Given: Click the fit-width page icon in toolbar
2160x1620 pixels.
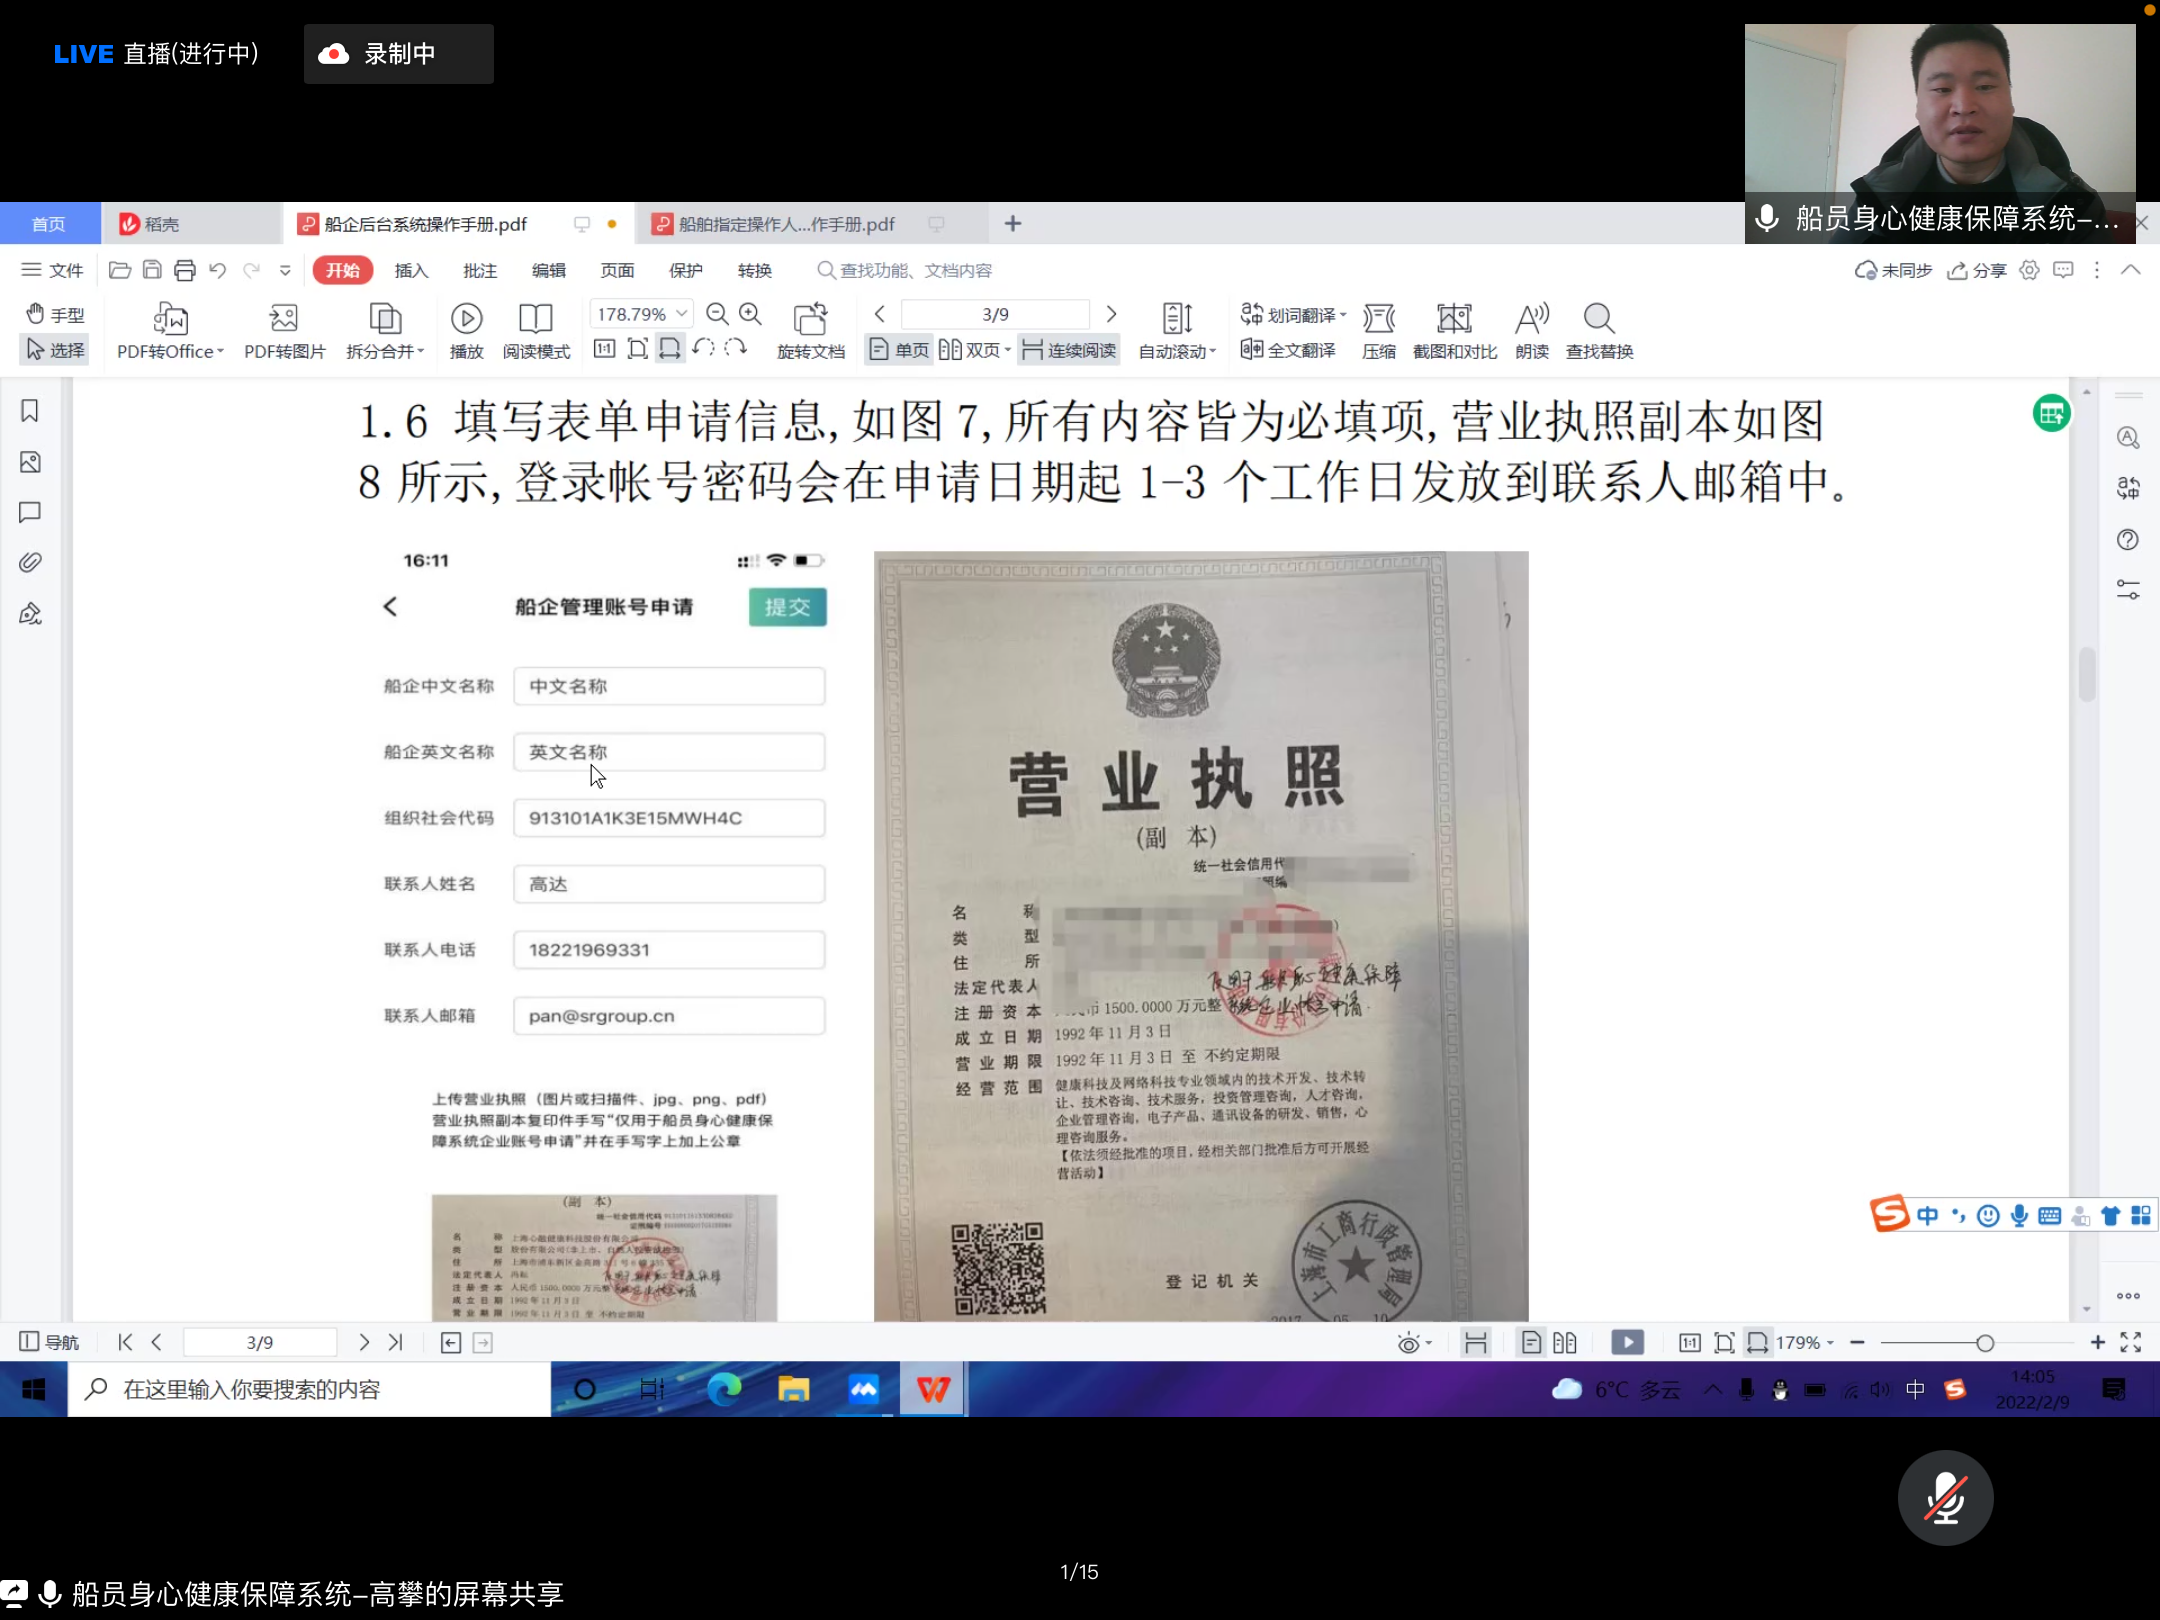Looking at the screenshot, I should point(670,348).
